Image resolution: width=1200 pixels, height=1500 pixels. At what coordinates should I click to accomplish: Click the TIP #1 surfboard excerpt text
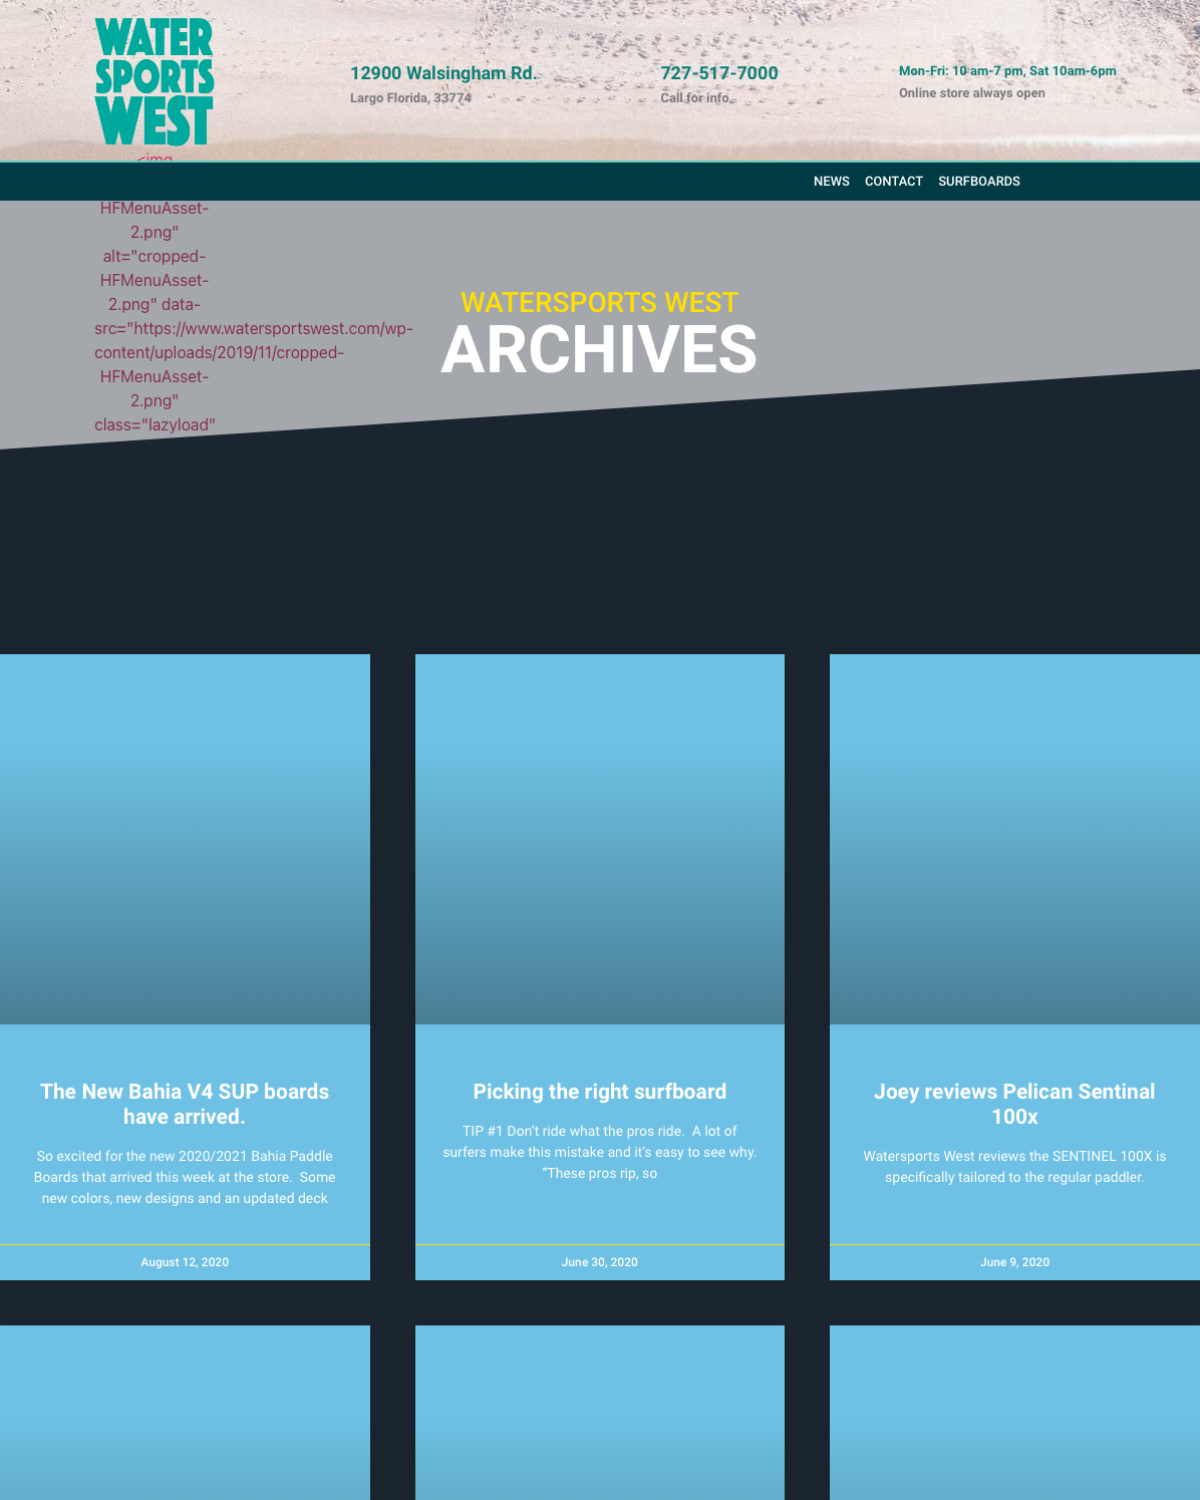click(600, 1152)
